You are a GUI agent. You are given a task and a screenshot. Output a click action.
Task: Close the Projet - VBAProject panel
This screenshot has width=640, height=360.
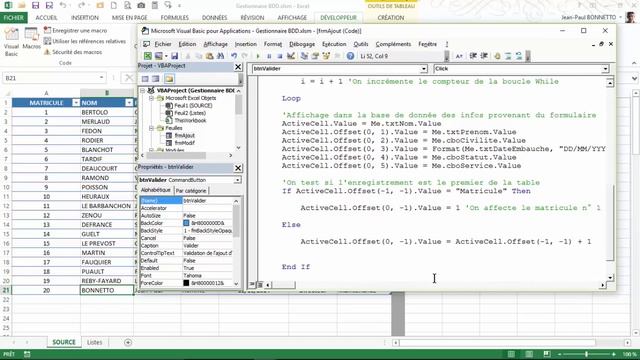click(x=238, y=67)
